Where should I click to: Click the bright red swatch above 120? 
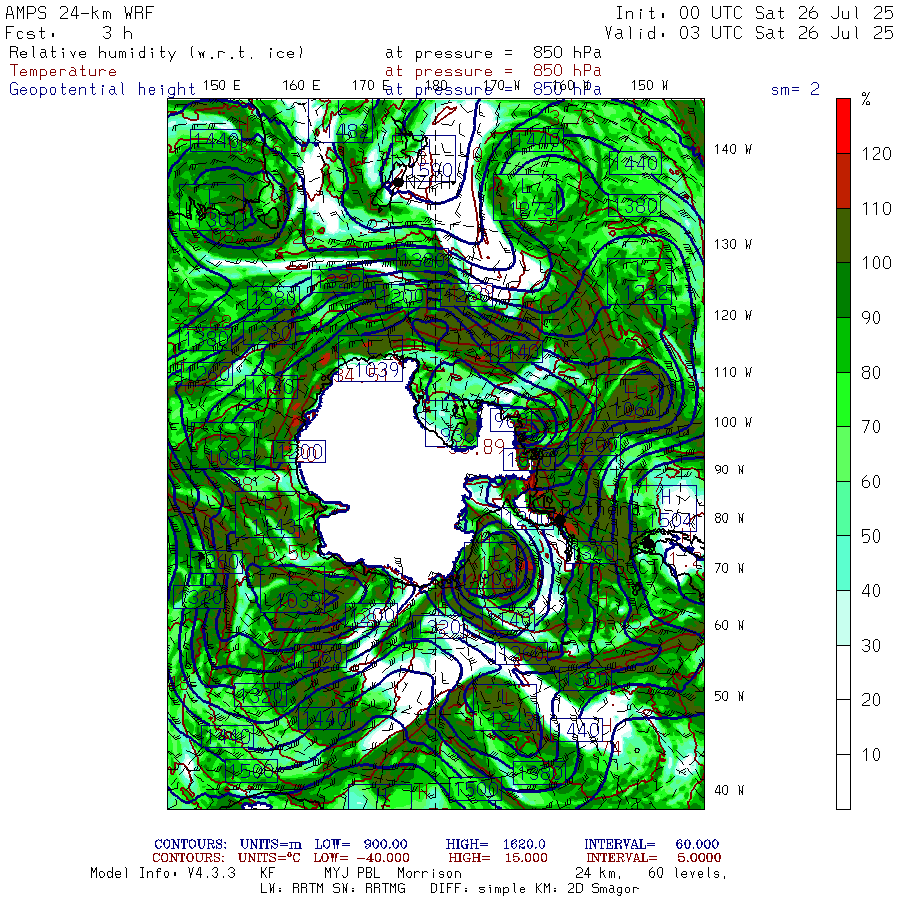pos(843,126)
